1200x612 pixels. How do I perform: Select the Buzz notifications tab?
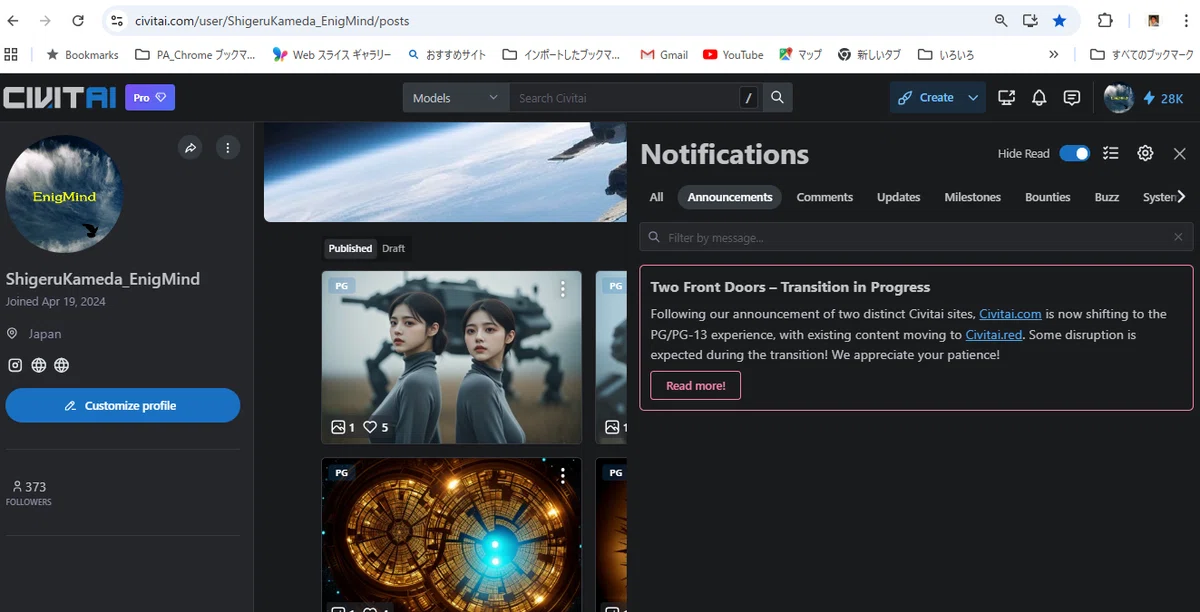1107,197
